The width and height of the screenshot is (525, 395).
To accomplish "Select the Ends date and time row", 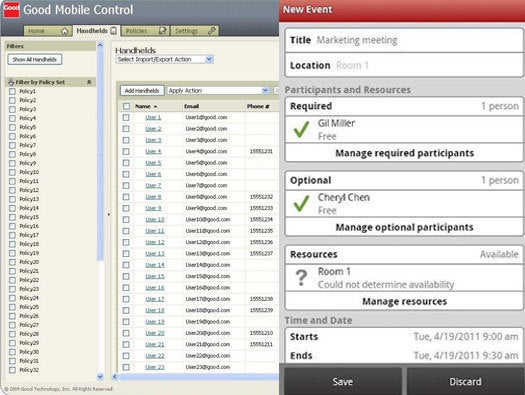I will pos(404,355).
